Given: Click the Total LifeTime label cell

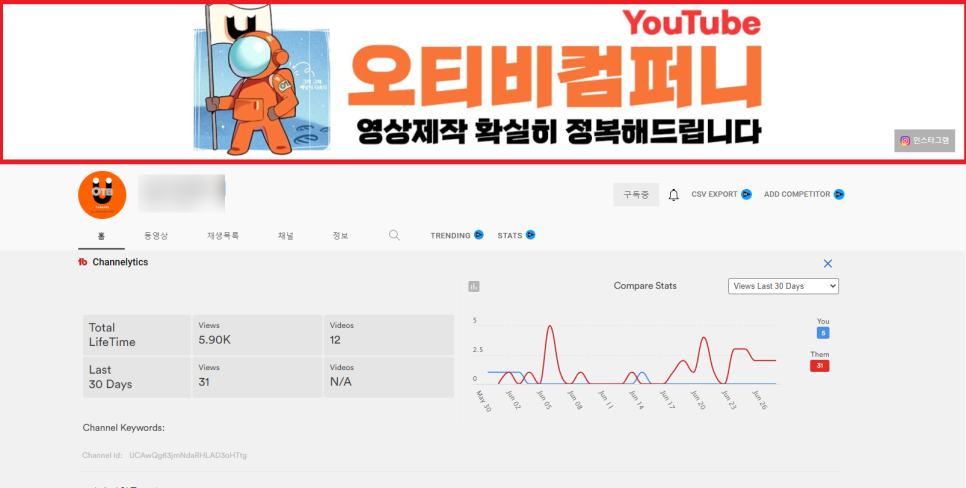Looking at the screenshot, I should point(137,335).
